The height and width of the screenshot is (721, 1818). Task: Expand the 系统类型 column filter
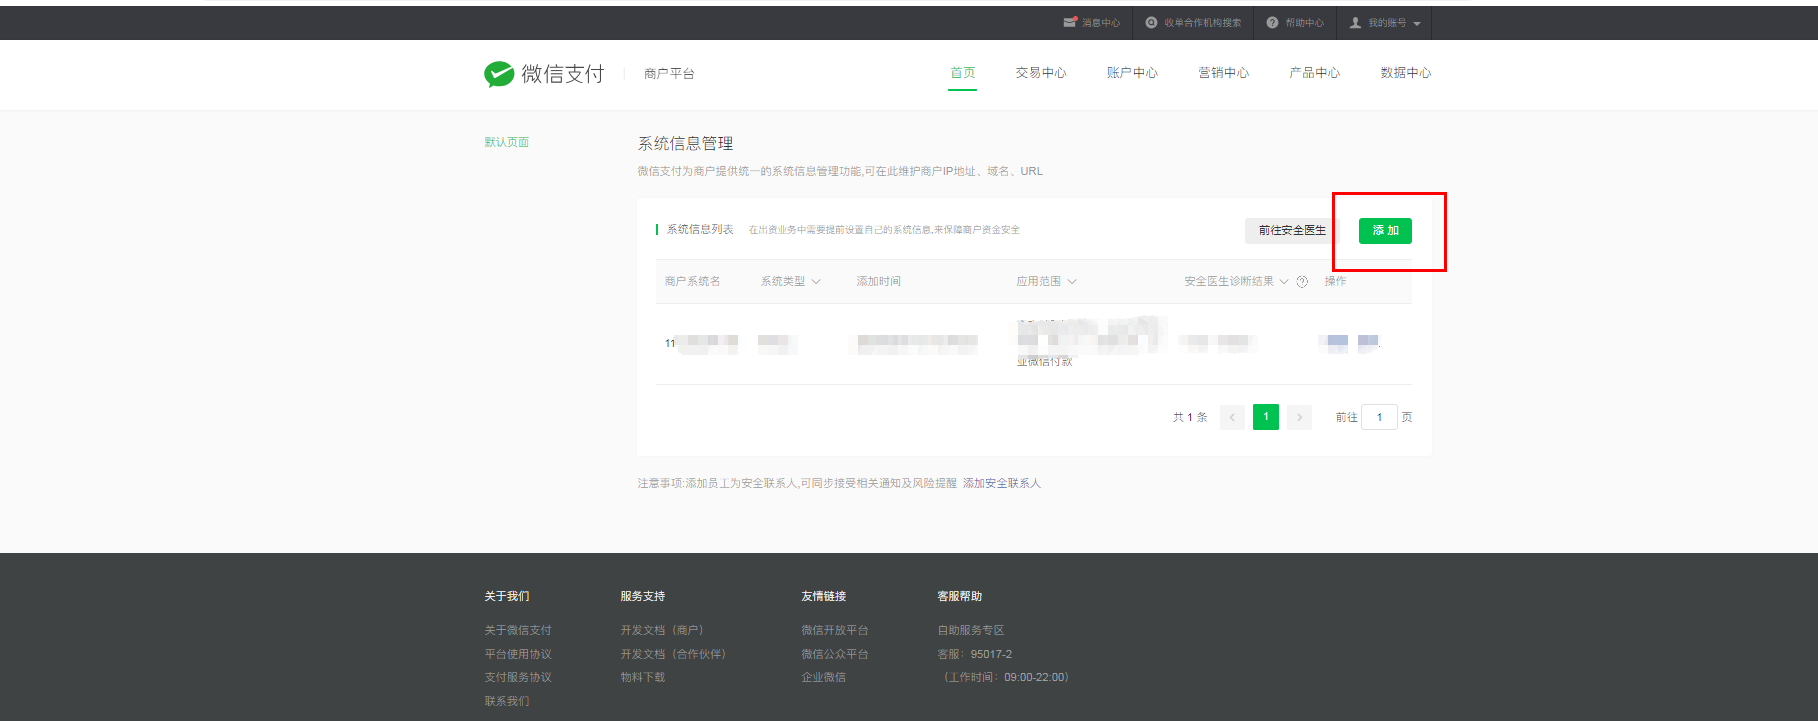816,282
